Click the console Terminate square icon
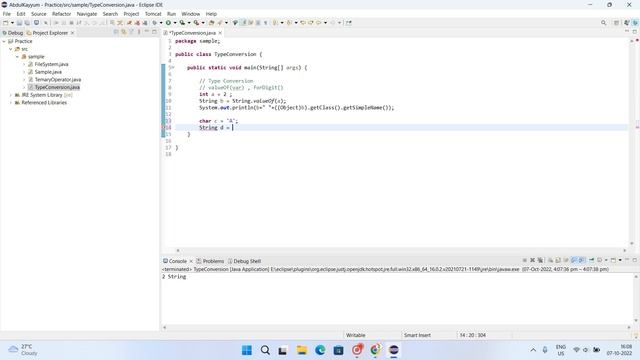The image size is (640, 360). (x=524, y=260)
